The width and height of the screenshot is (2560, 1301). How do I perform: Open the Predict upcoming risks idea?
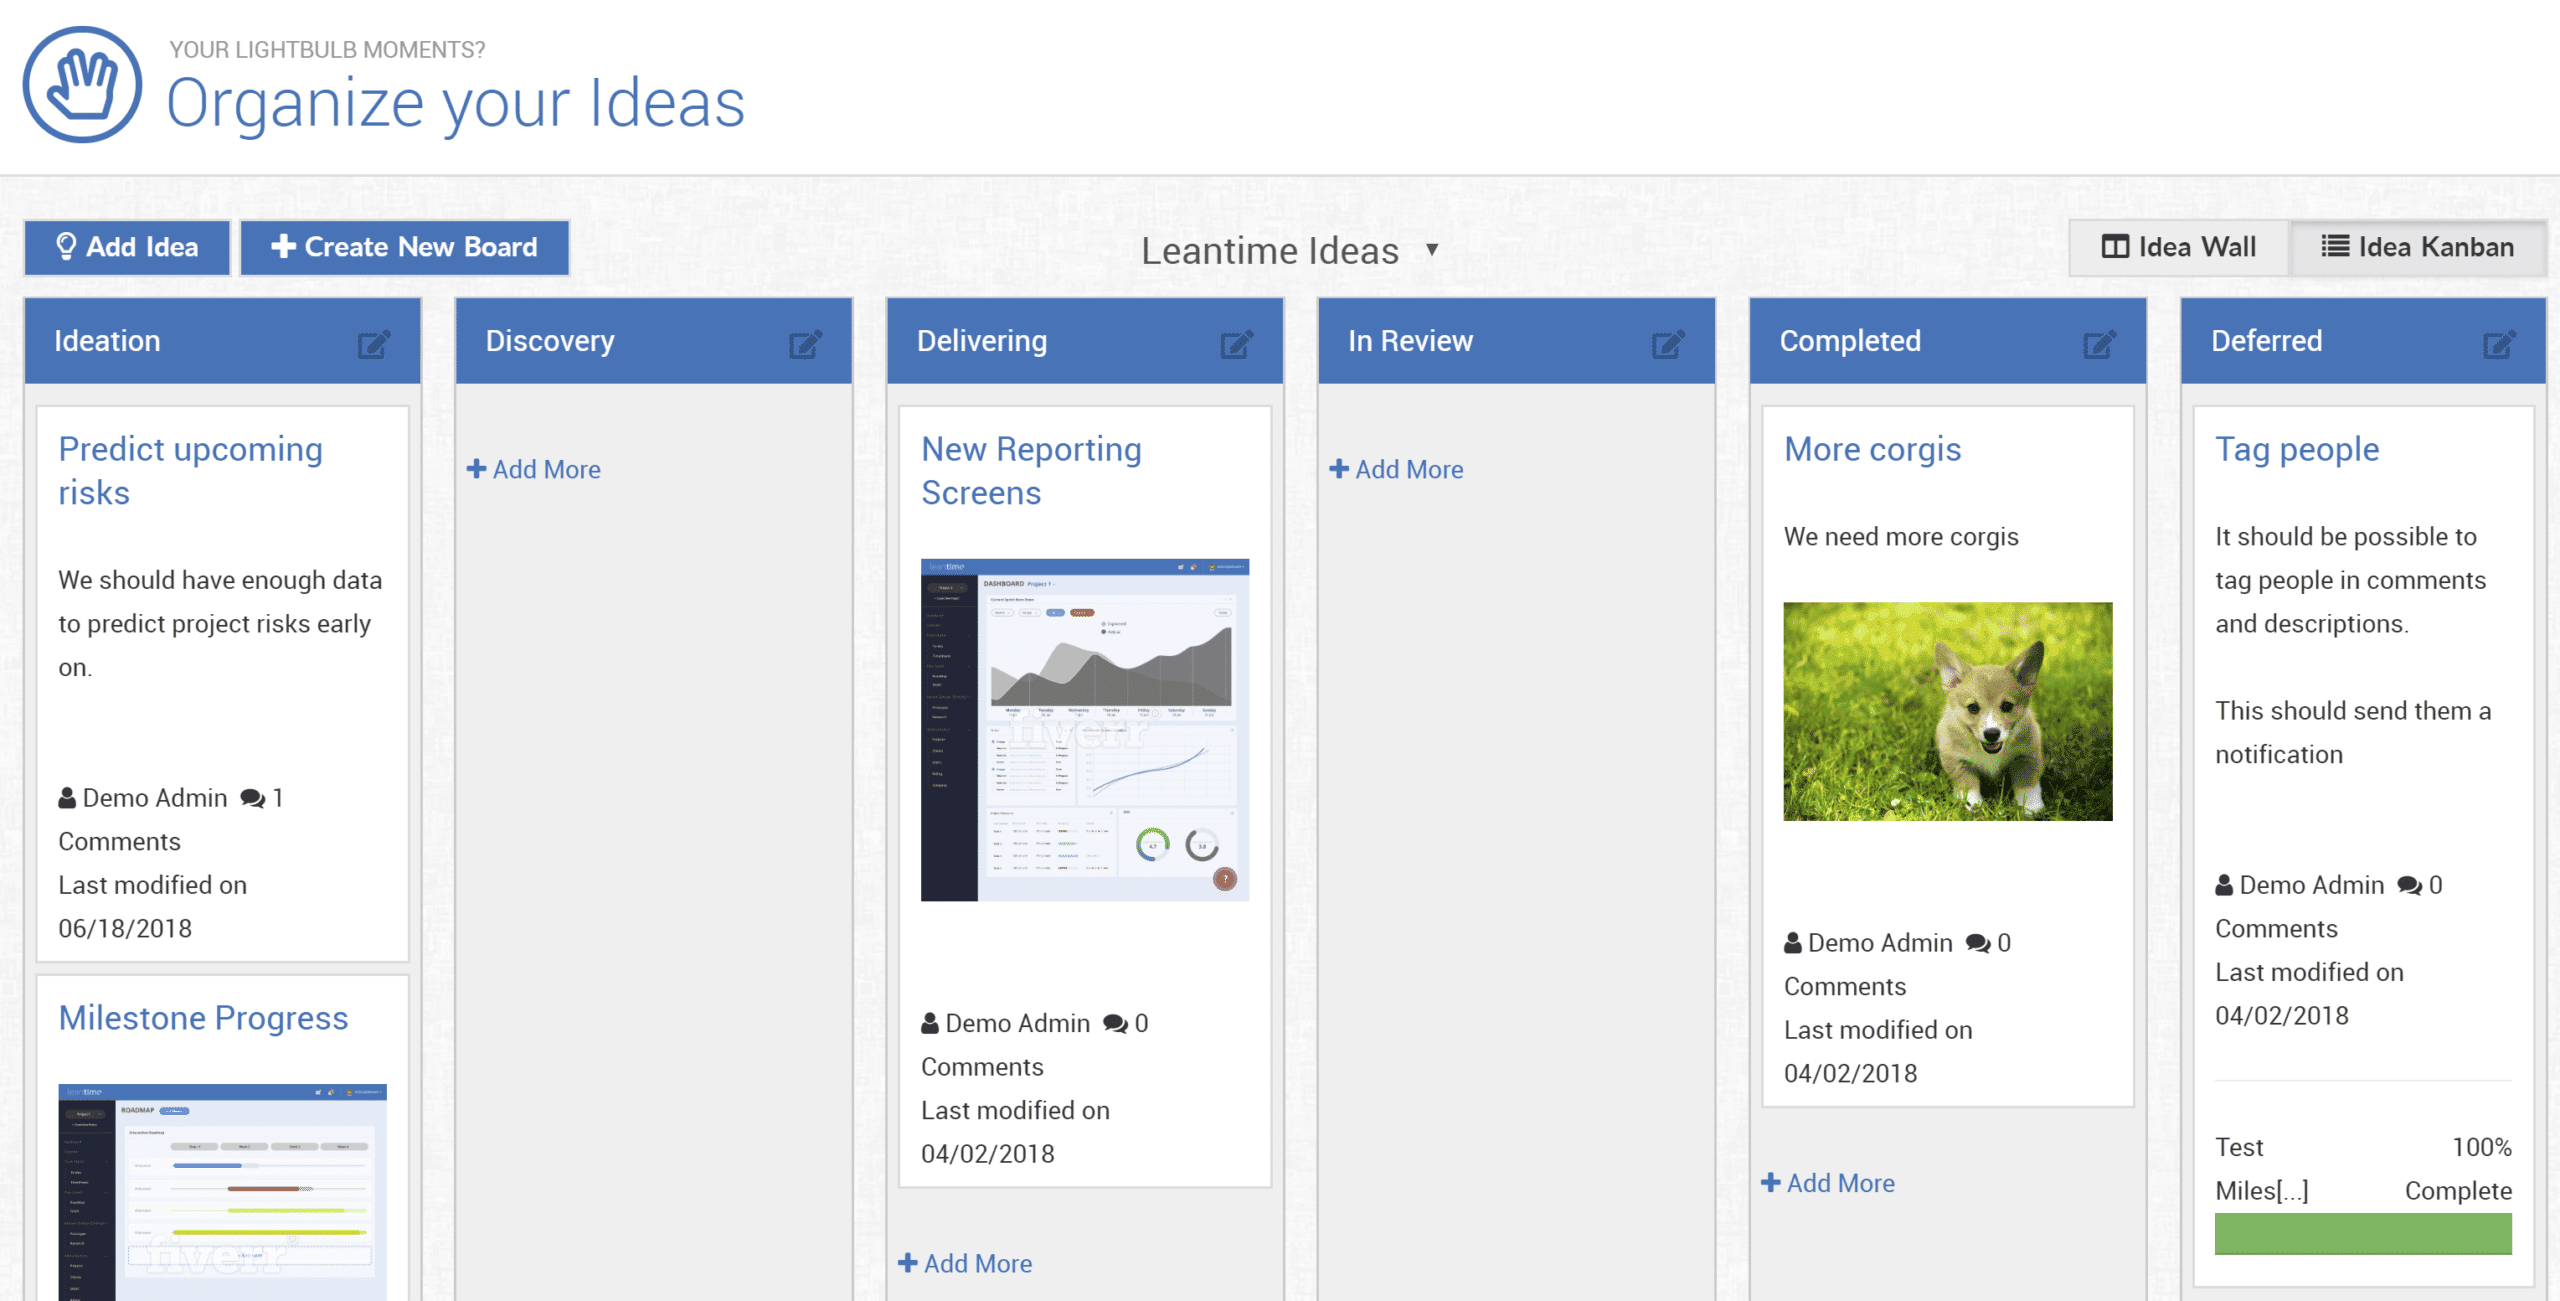pos(190,471)
